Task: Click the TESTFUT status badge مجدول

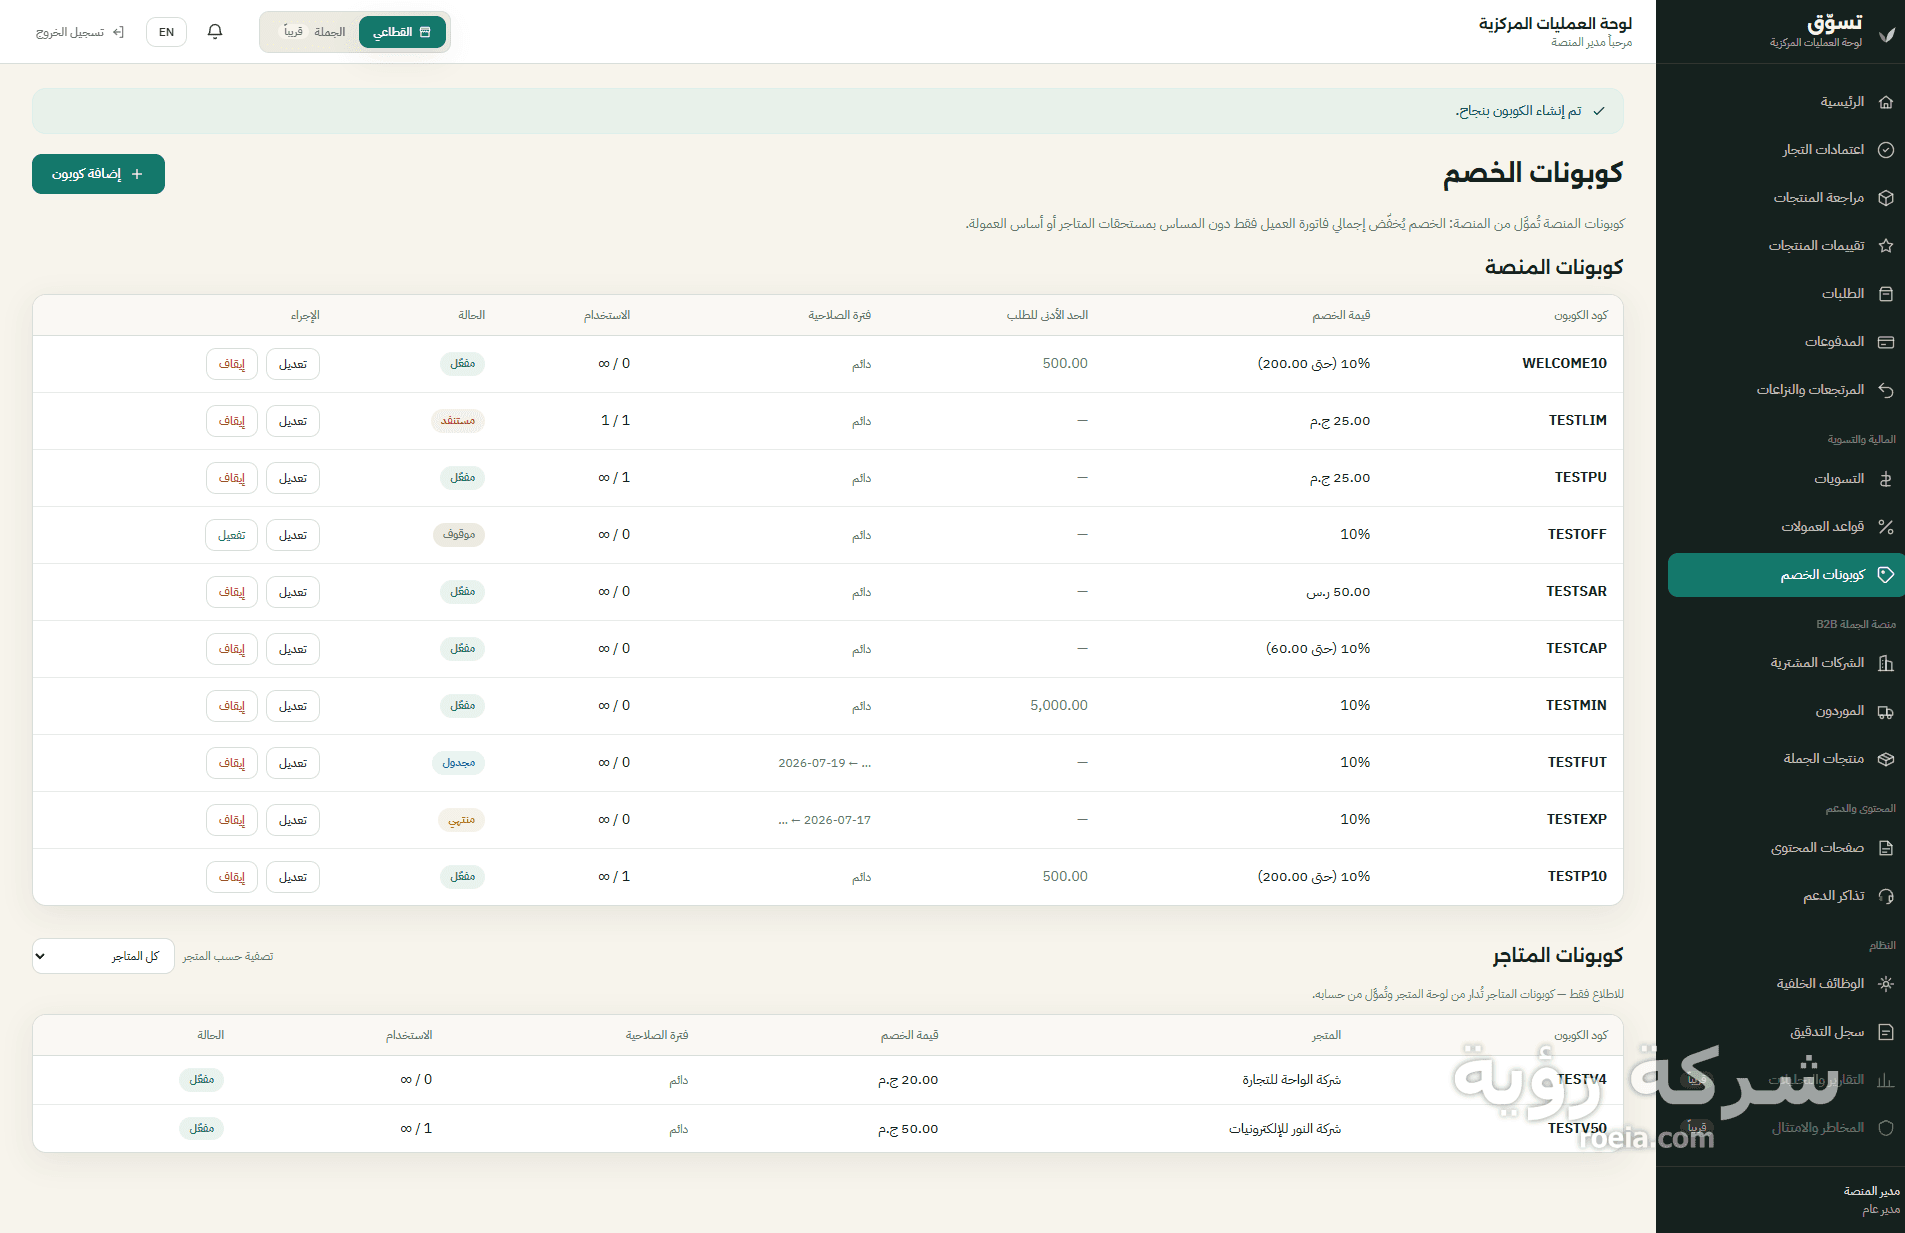Action: 459,763
